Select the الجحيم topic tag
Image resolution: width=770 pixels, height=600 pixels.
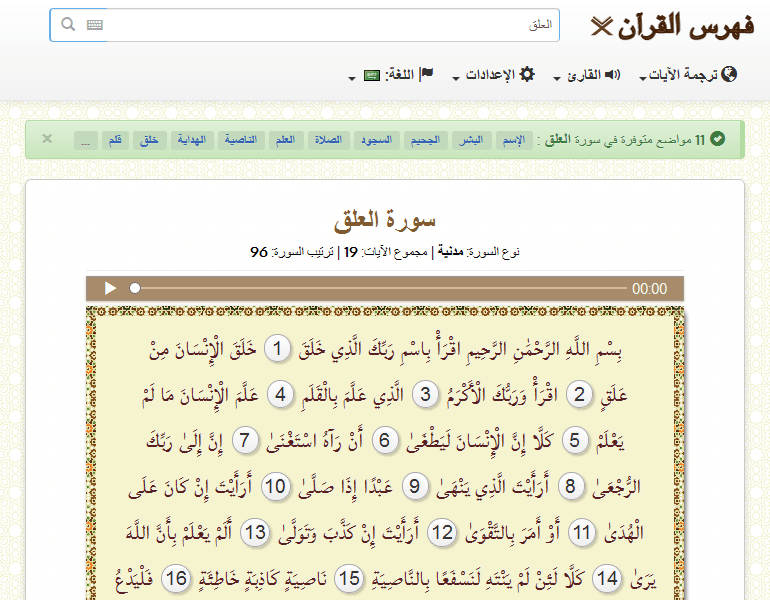click(x=425, y=140)
